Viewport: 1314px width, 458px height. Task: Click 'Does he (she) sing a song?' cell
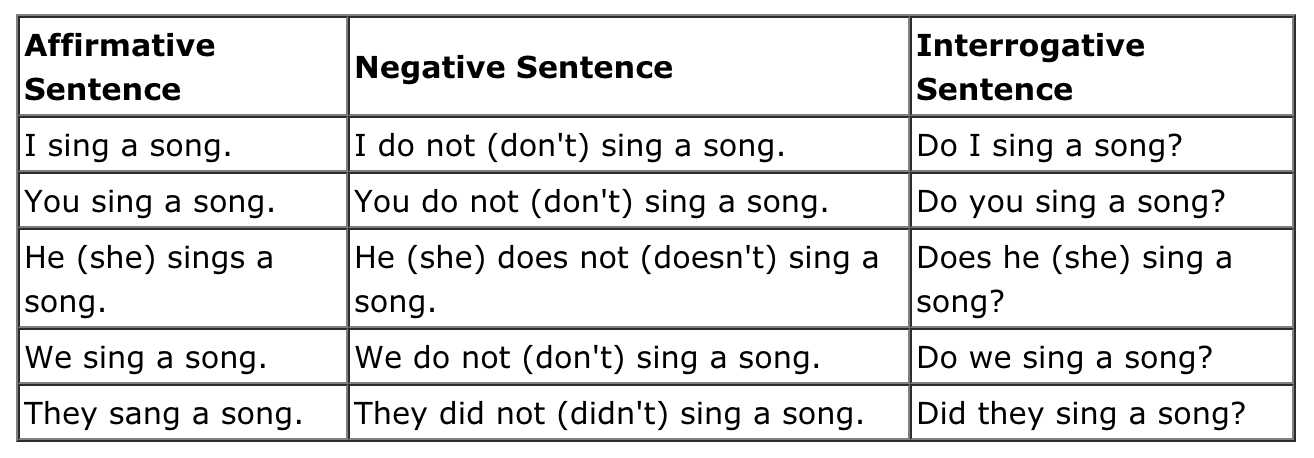[1074, 279]
